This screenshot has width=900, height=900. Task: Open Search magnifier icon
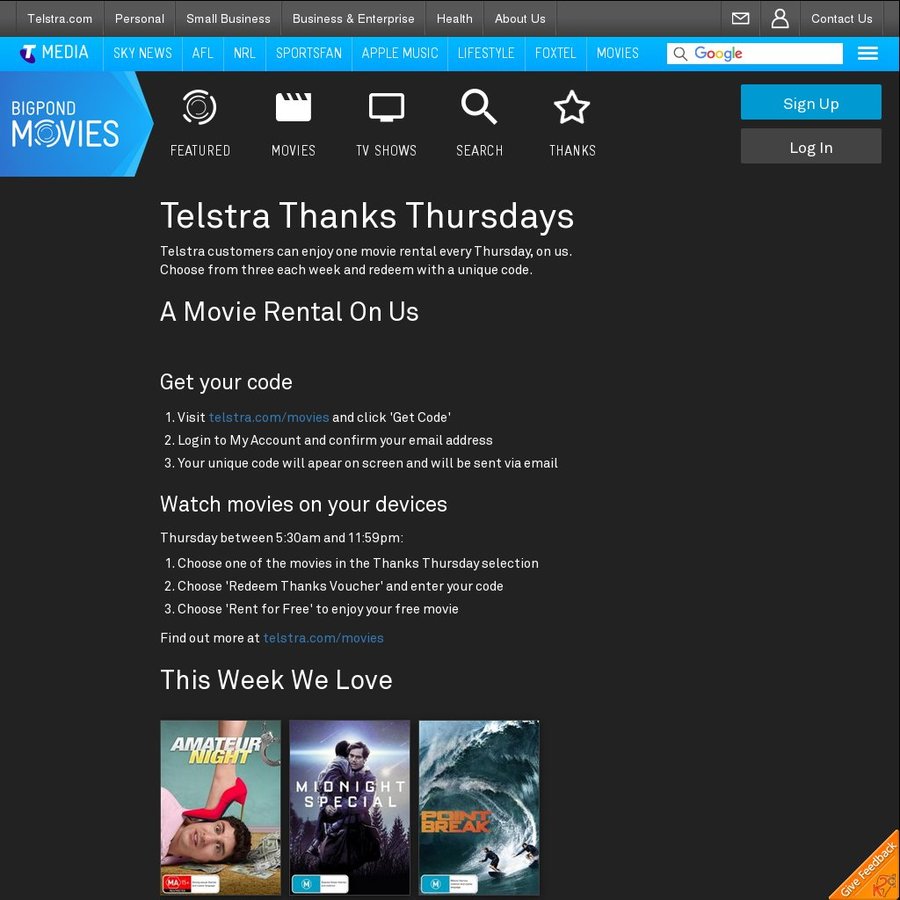[x=479, y=107]
